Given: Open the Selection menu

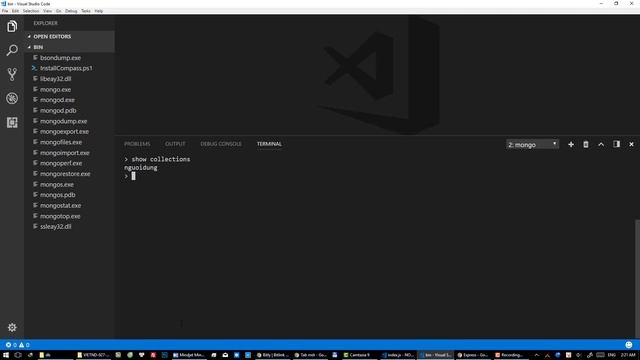Looking at the screenshot, I should pos(31,11).
